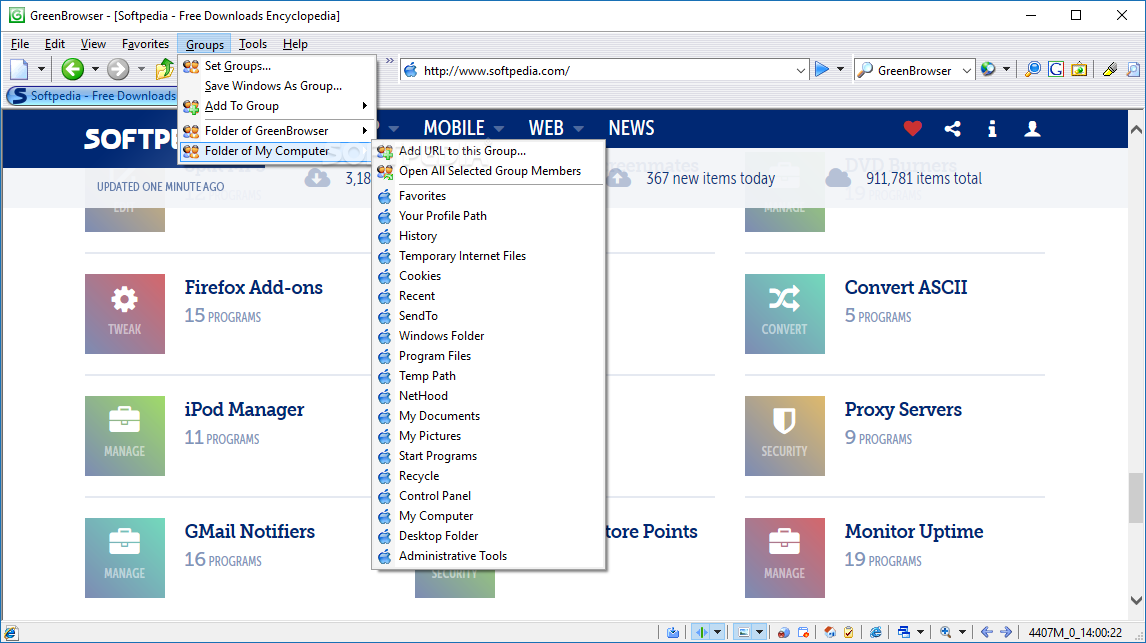The image size is (1146, 643).
Task: Click the find-in-page magnifier icon
Action: click(1133, 69)
